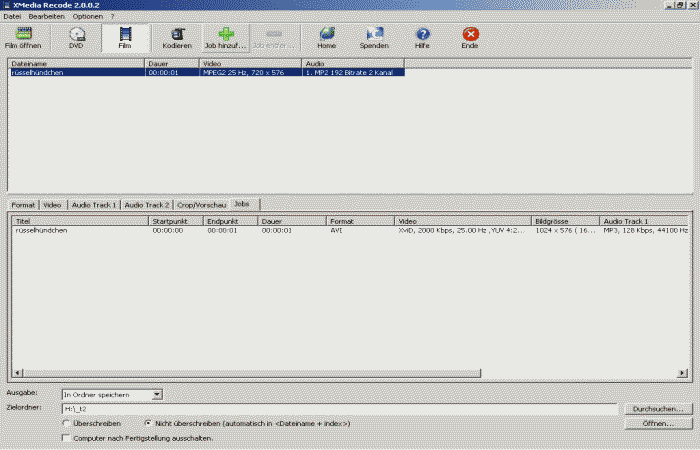Enable Computer nach Fertigstellung ausschalten checkbox
700x450 pixels.
coord(66,438)
